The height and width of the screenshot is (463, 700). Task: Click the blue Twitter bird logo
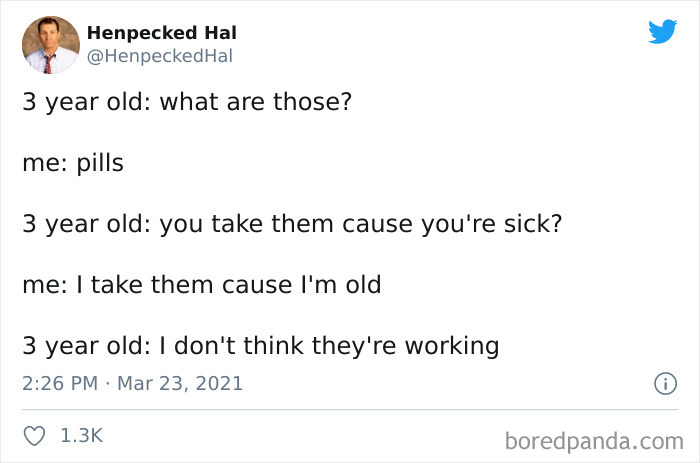[662, 32]
